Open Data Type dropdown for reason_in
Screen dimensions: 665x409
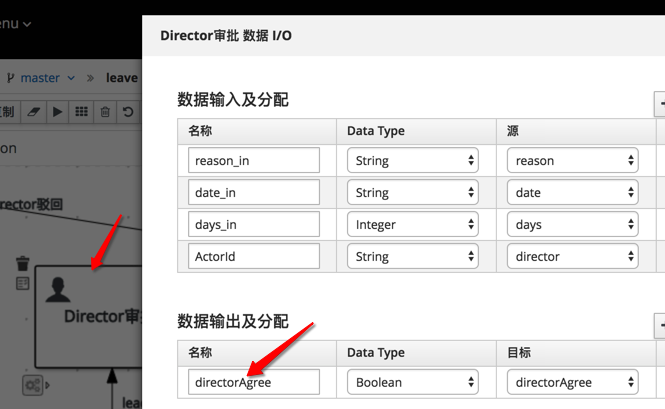click(x=412, y=160)
